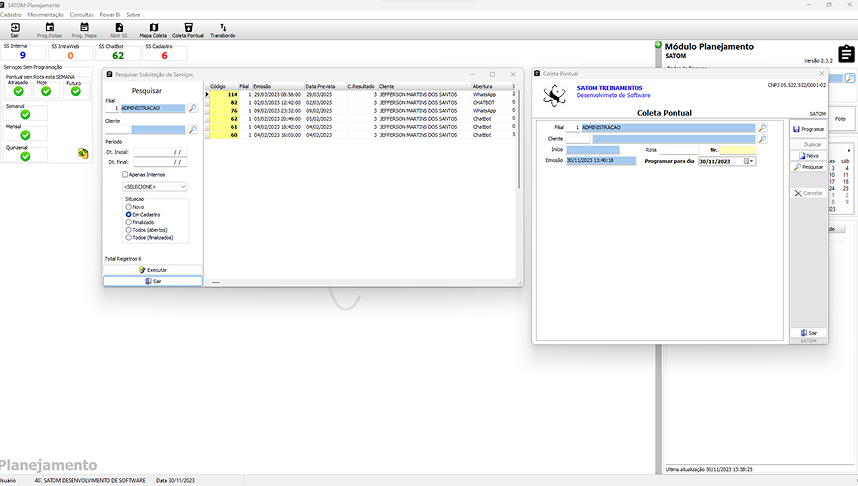Click the Dt. Inicial date field

[160, 151]
